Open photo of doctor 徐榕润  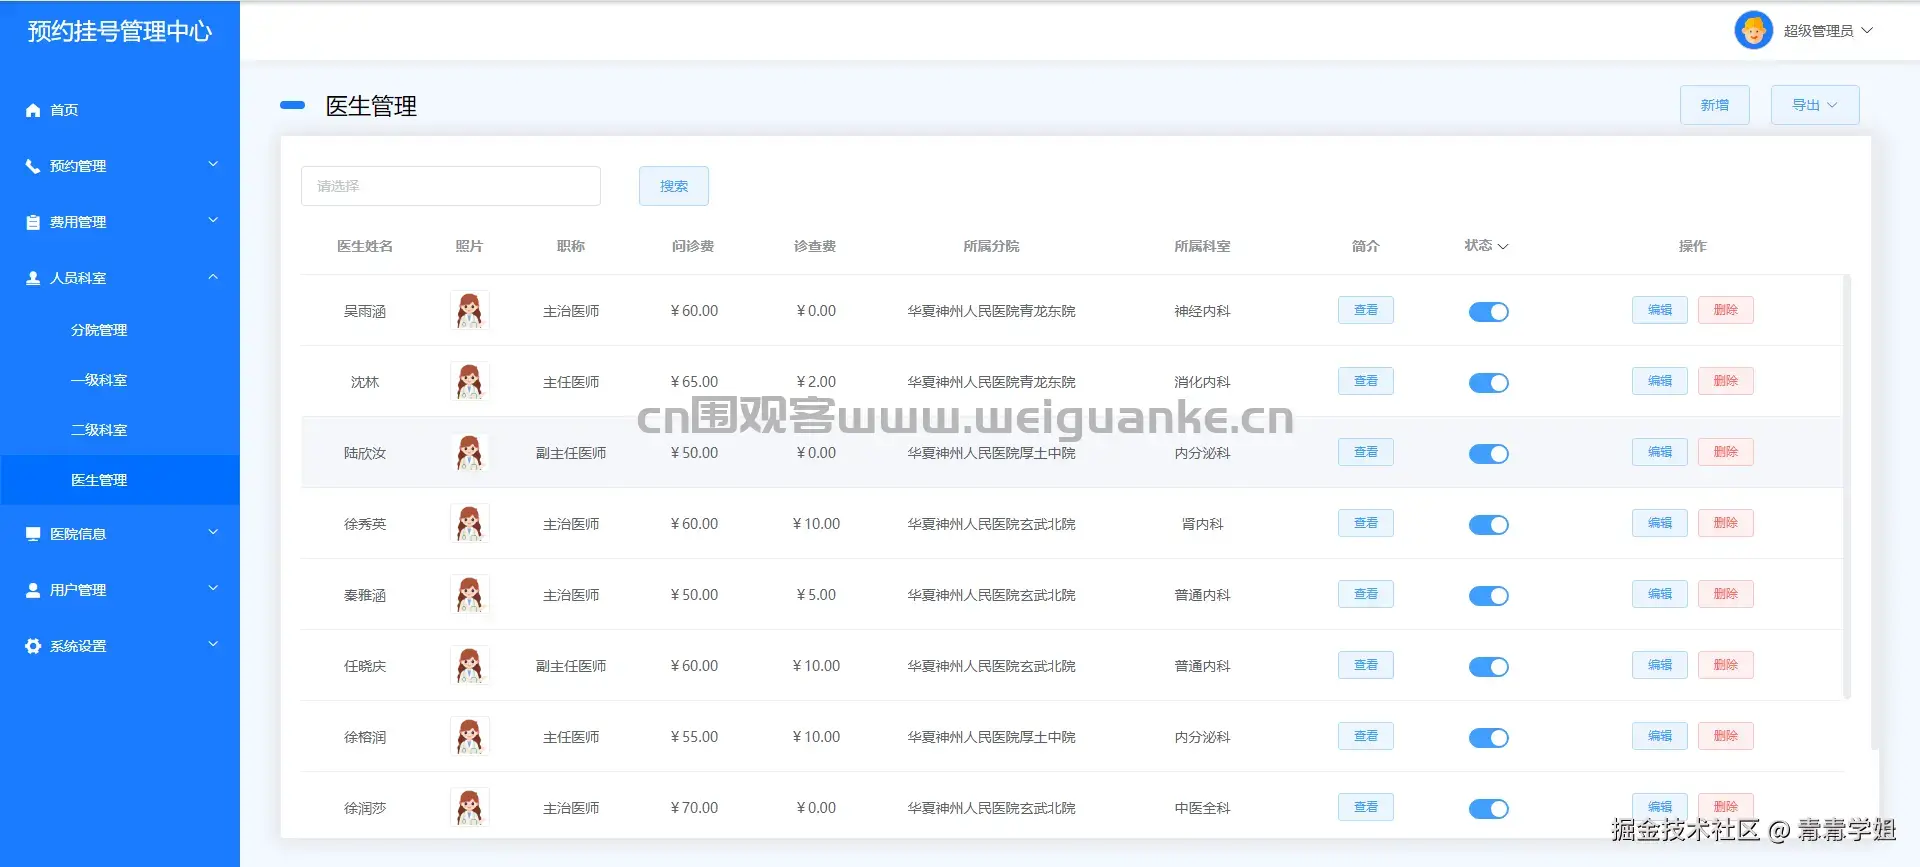pos(470,737)
